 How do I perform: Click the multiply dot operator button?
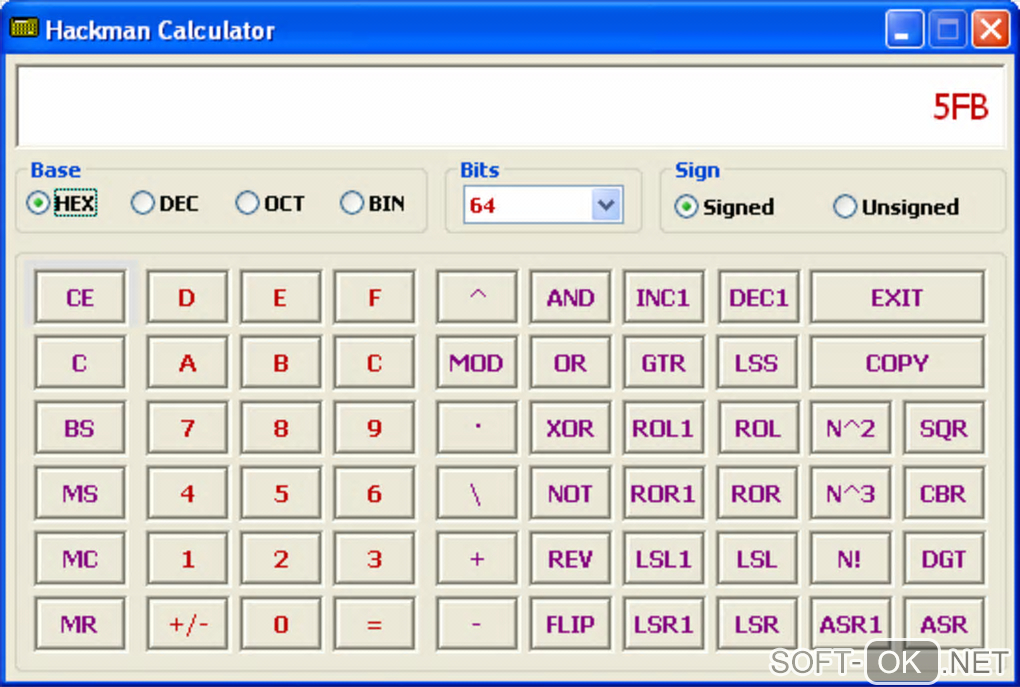(477, 428)
